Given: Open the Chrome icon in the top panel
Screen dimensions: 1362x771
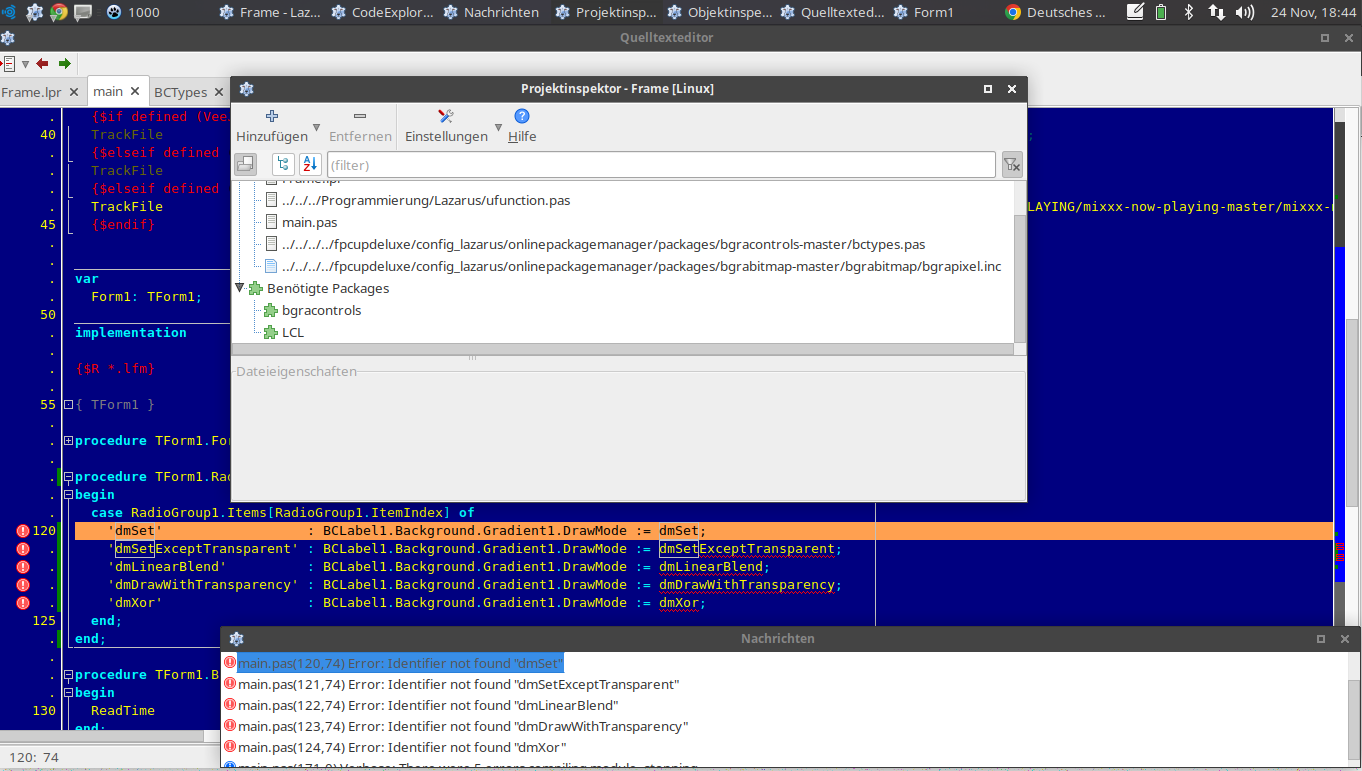Looking at the screenshot, I should pos(59,12).
